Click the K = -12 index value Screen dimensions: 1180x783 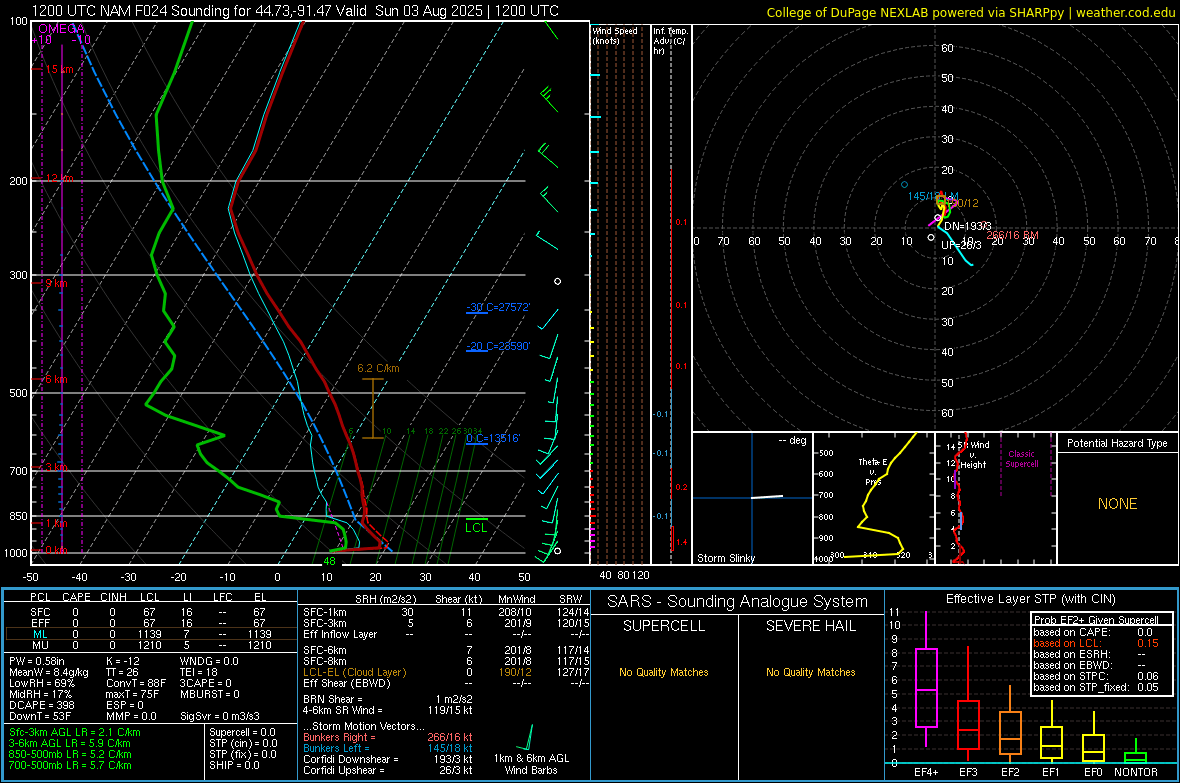click(x=123, y=661)
